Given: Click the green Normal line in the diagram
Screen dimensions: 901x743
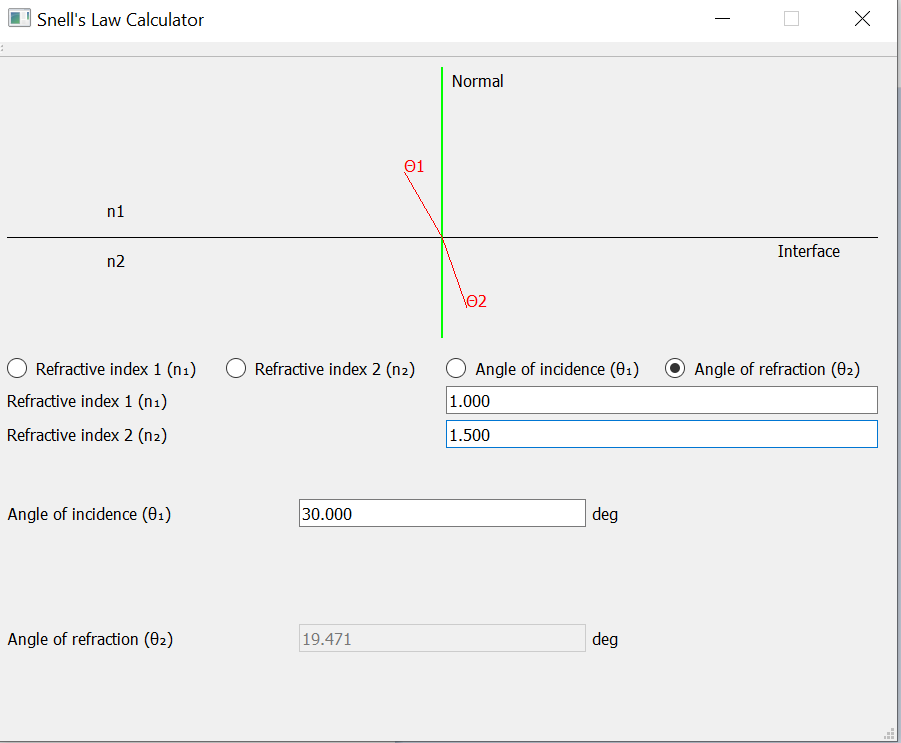Looking at the screenshot, I should pyautogui.click(x=441, y=130).
